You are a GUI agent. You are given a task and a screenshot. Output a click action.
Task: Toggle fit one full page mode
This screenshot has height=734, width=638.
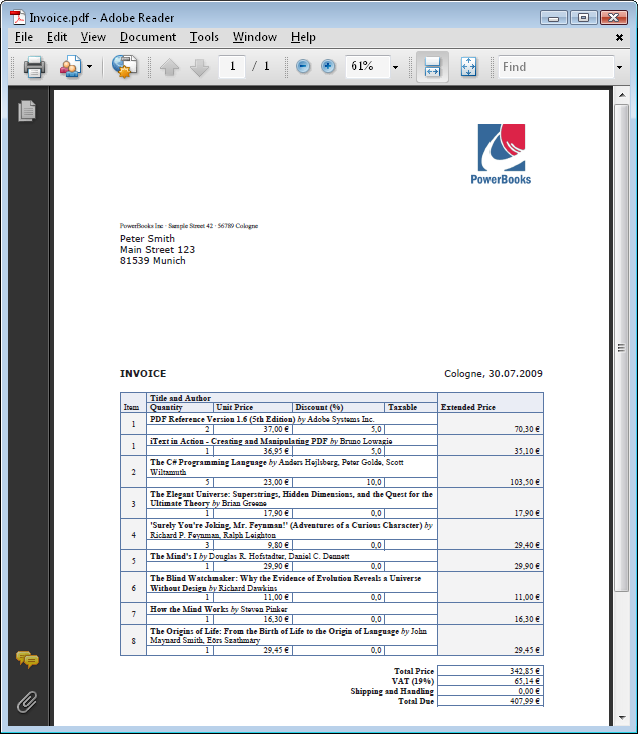click(x=468, y=67)
